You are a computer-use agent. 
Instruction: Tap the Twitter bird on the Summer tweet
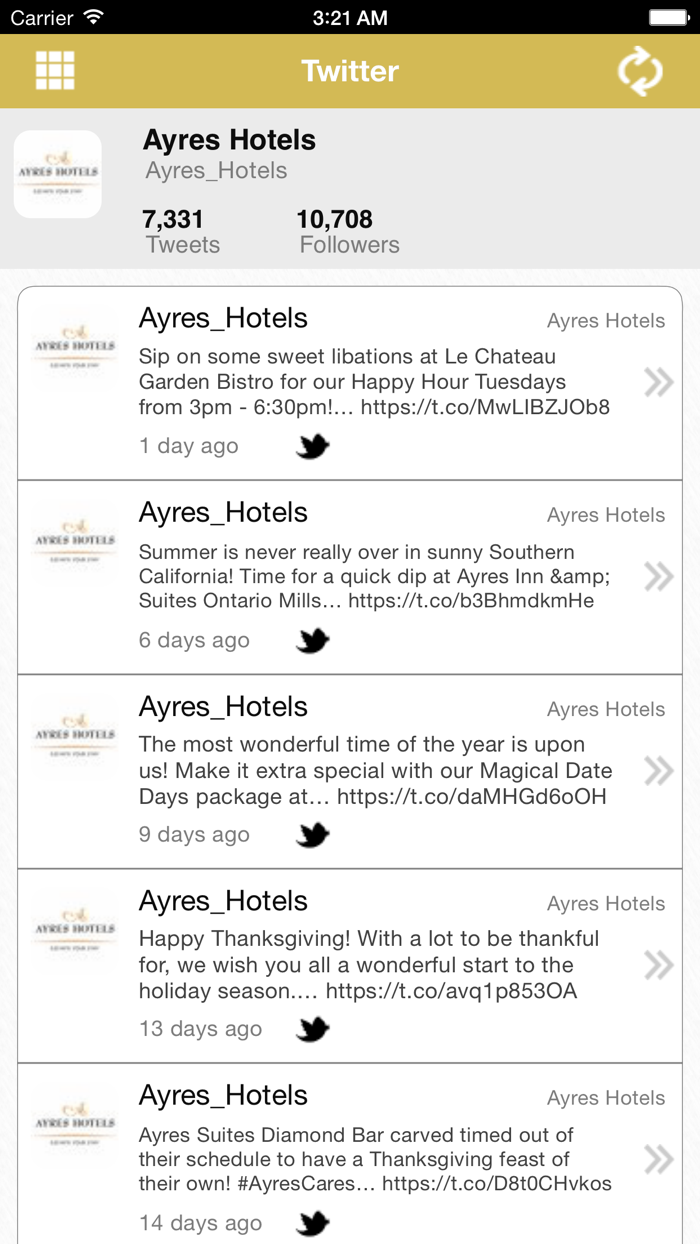[311, 640]
